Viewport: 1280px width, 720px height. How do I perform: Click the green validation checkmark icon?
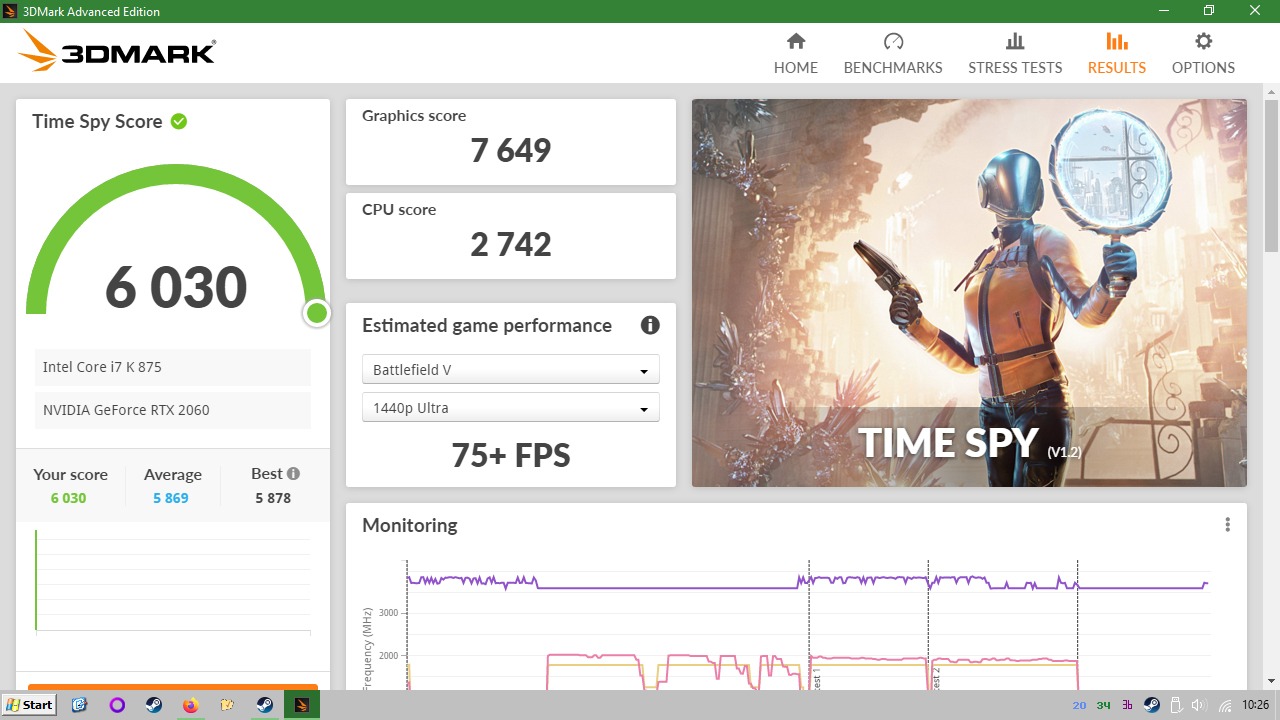pos(179,121)
